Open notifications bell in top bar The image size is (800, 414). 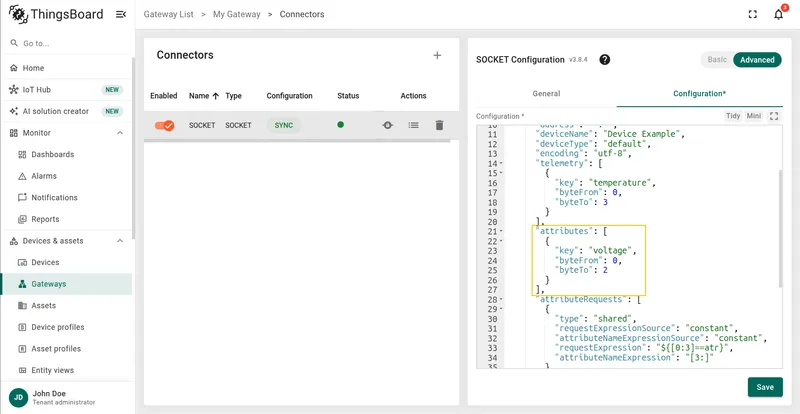click(x=779, y=14)
